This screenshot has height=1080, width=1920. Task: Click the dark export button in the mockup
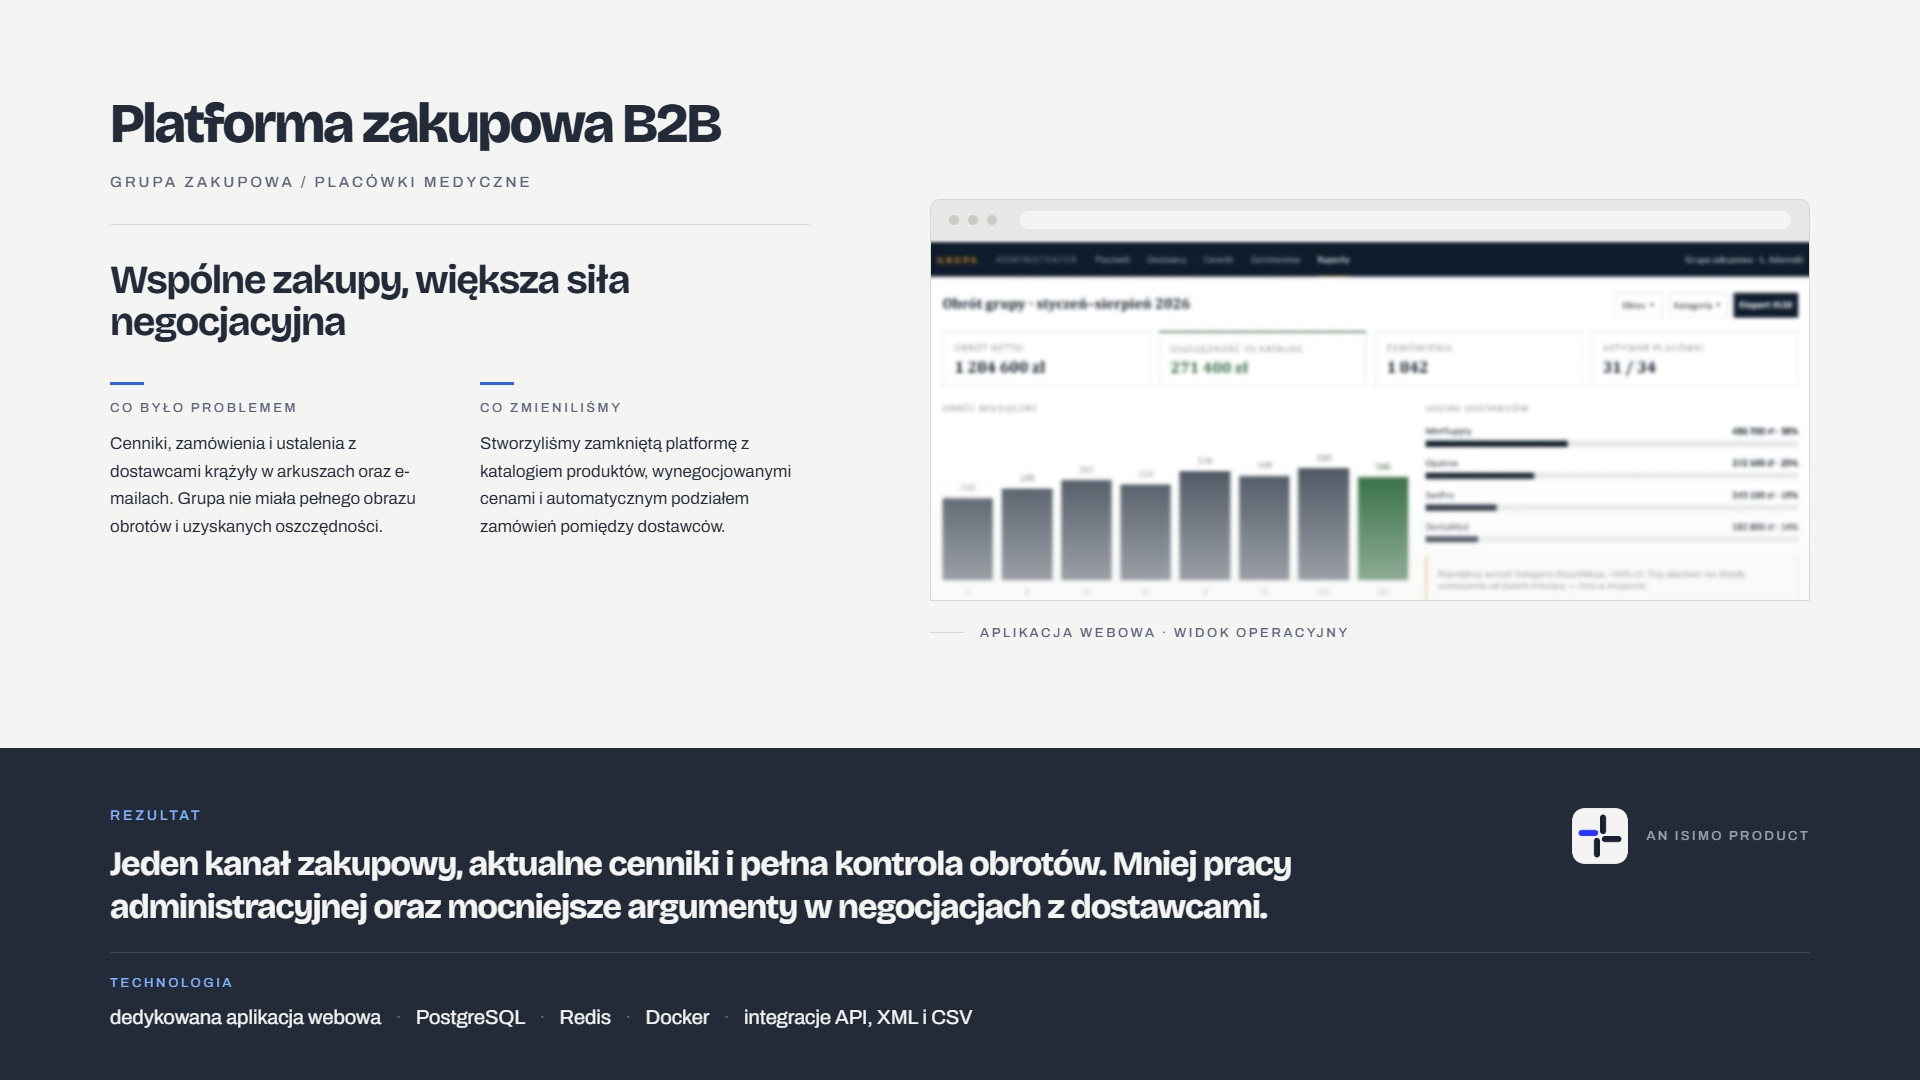point(1765,305)
